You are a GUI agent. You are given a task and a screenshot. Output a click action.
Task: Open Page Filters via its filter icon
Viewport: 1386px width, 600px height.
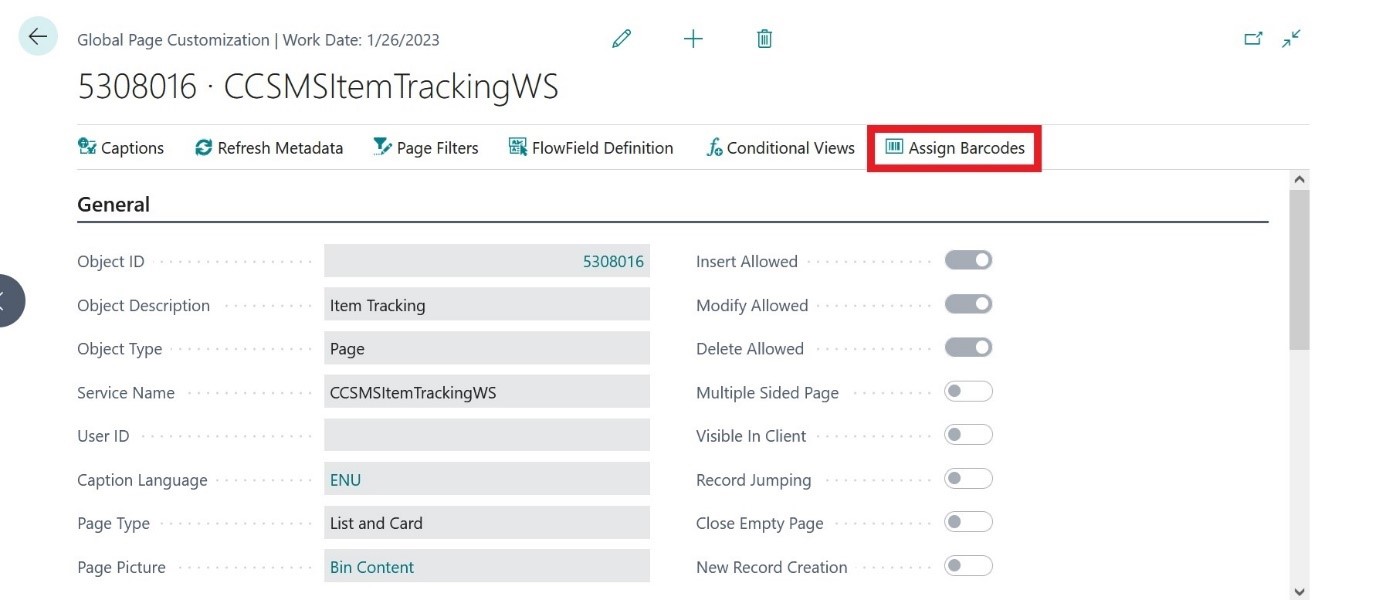pos(382,146)
